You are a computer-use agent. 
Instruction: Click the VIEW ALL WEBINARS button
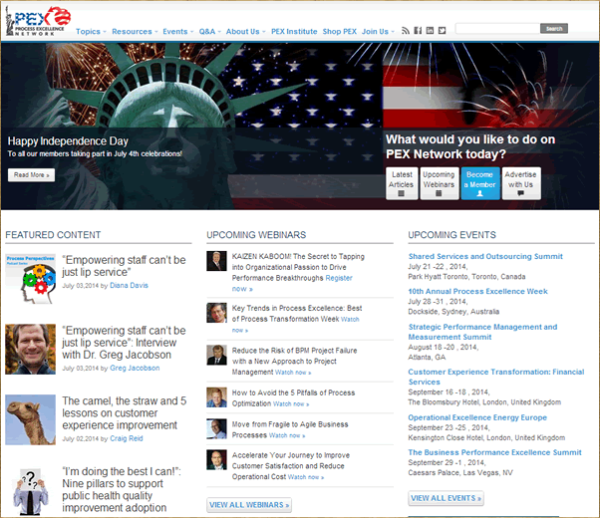249,505
